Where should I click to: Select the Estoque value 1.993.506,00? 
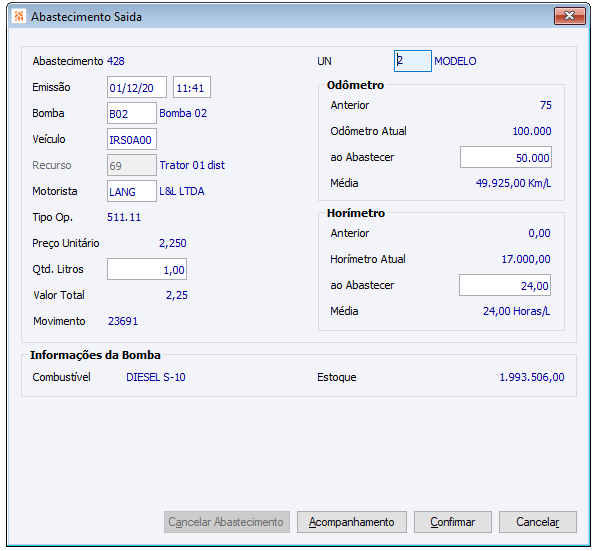pyautogui.click(x=532, y=377)
